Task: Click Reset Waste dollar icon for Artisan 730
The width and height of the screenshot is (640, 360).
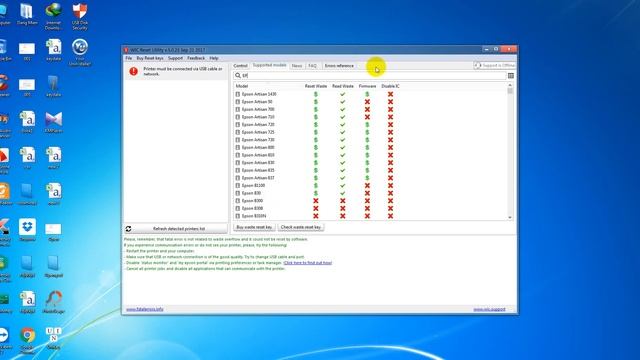Action: point(316,140)
